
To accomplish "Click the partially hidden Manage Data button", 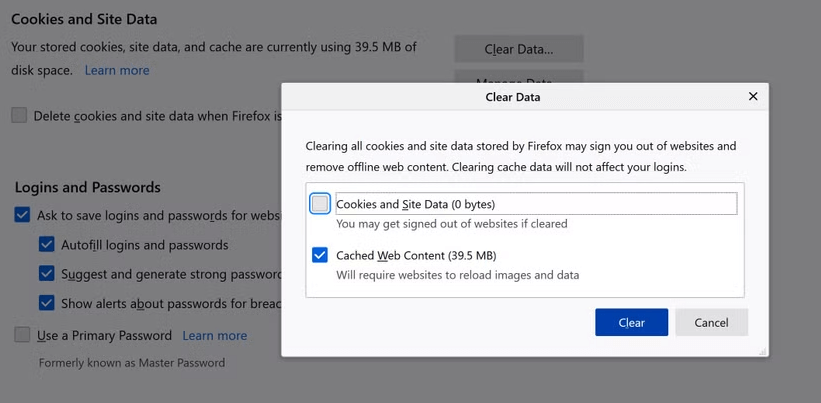I will (x=518, y=76).
